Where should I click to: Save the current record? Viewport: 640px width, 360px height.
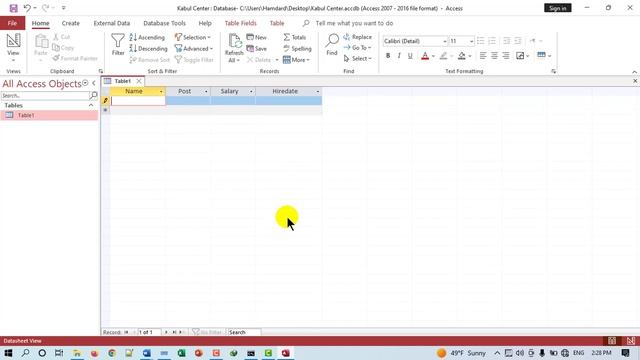[x=257, y=49]
